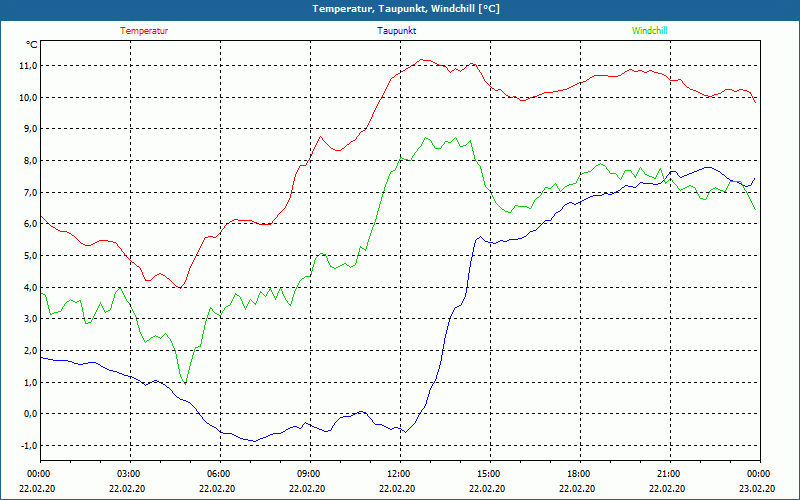Click the -1,0 y-axis value

(x=28, y=445)
